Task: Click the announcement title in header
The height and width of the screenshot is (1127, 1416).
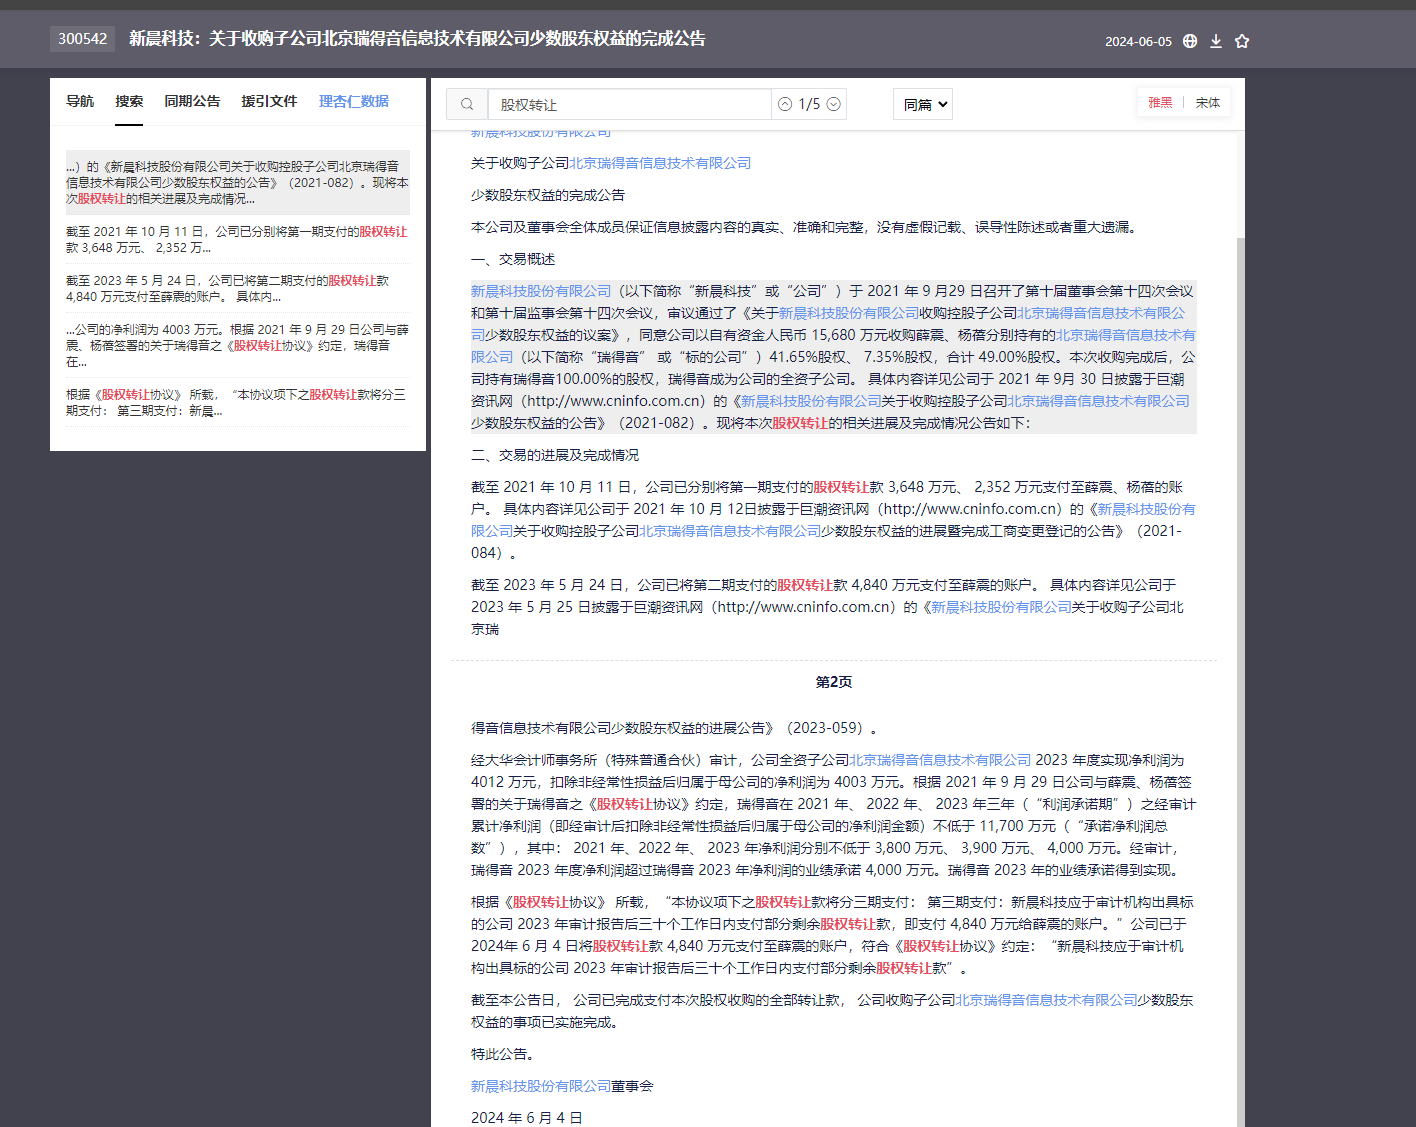Action: tap(417, 39)
